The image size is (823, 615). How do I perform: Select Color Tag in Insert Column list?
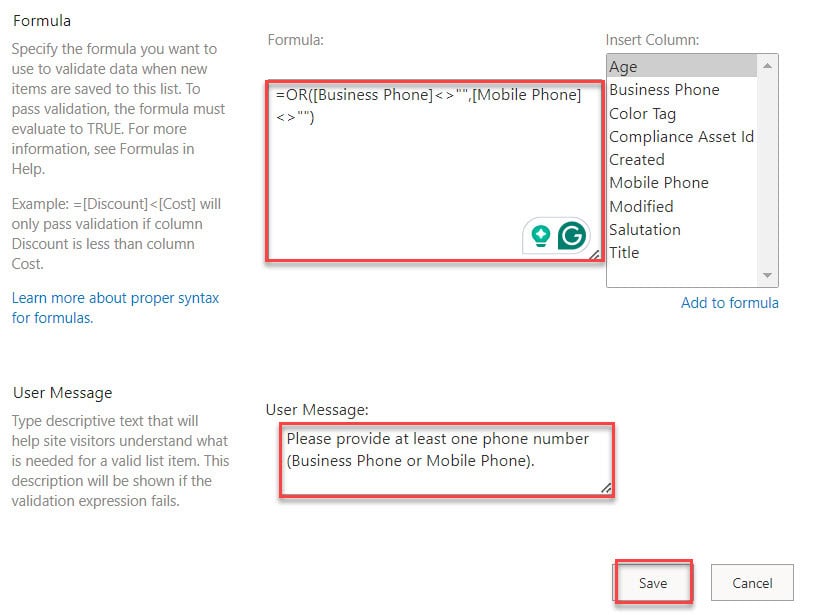(x=681, y=113)
